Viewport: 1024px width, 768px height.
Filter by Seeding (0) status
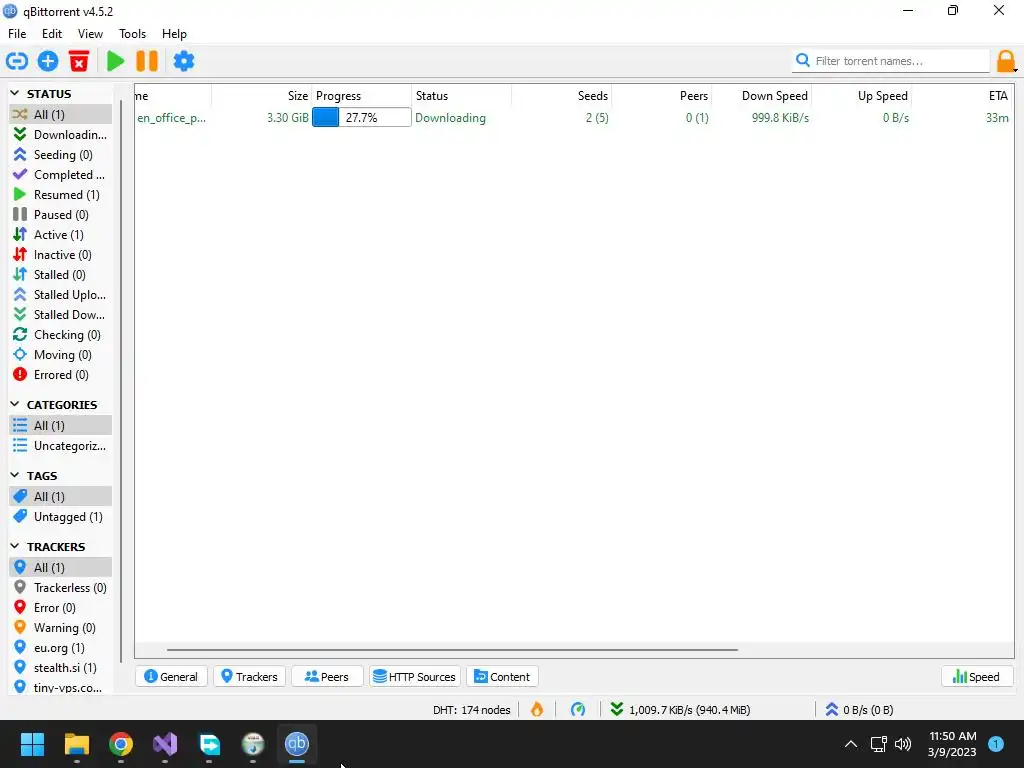60,155
